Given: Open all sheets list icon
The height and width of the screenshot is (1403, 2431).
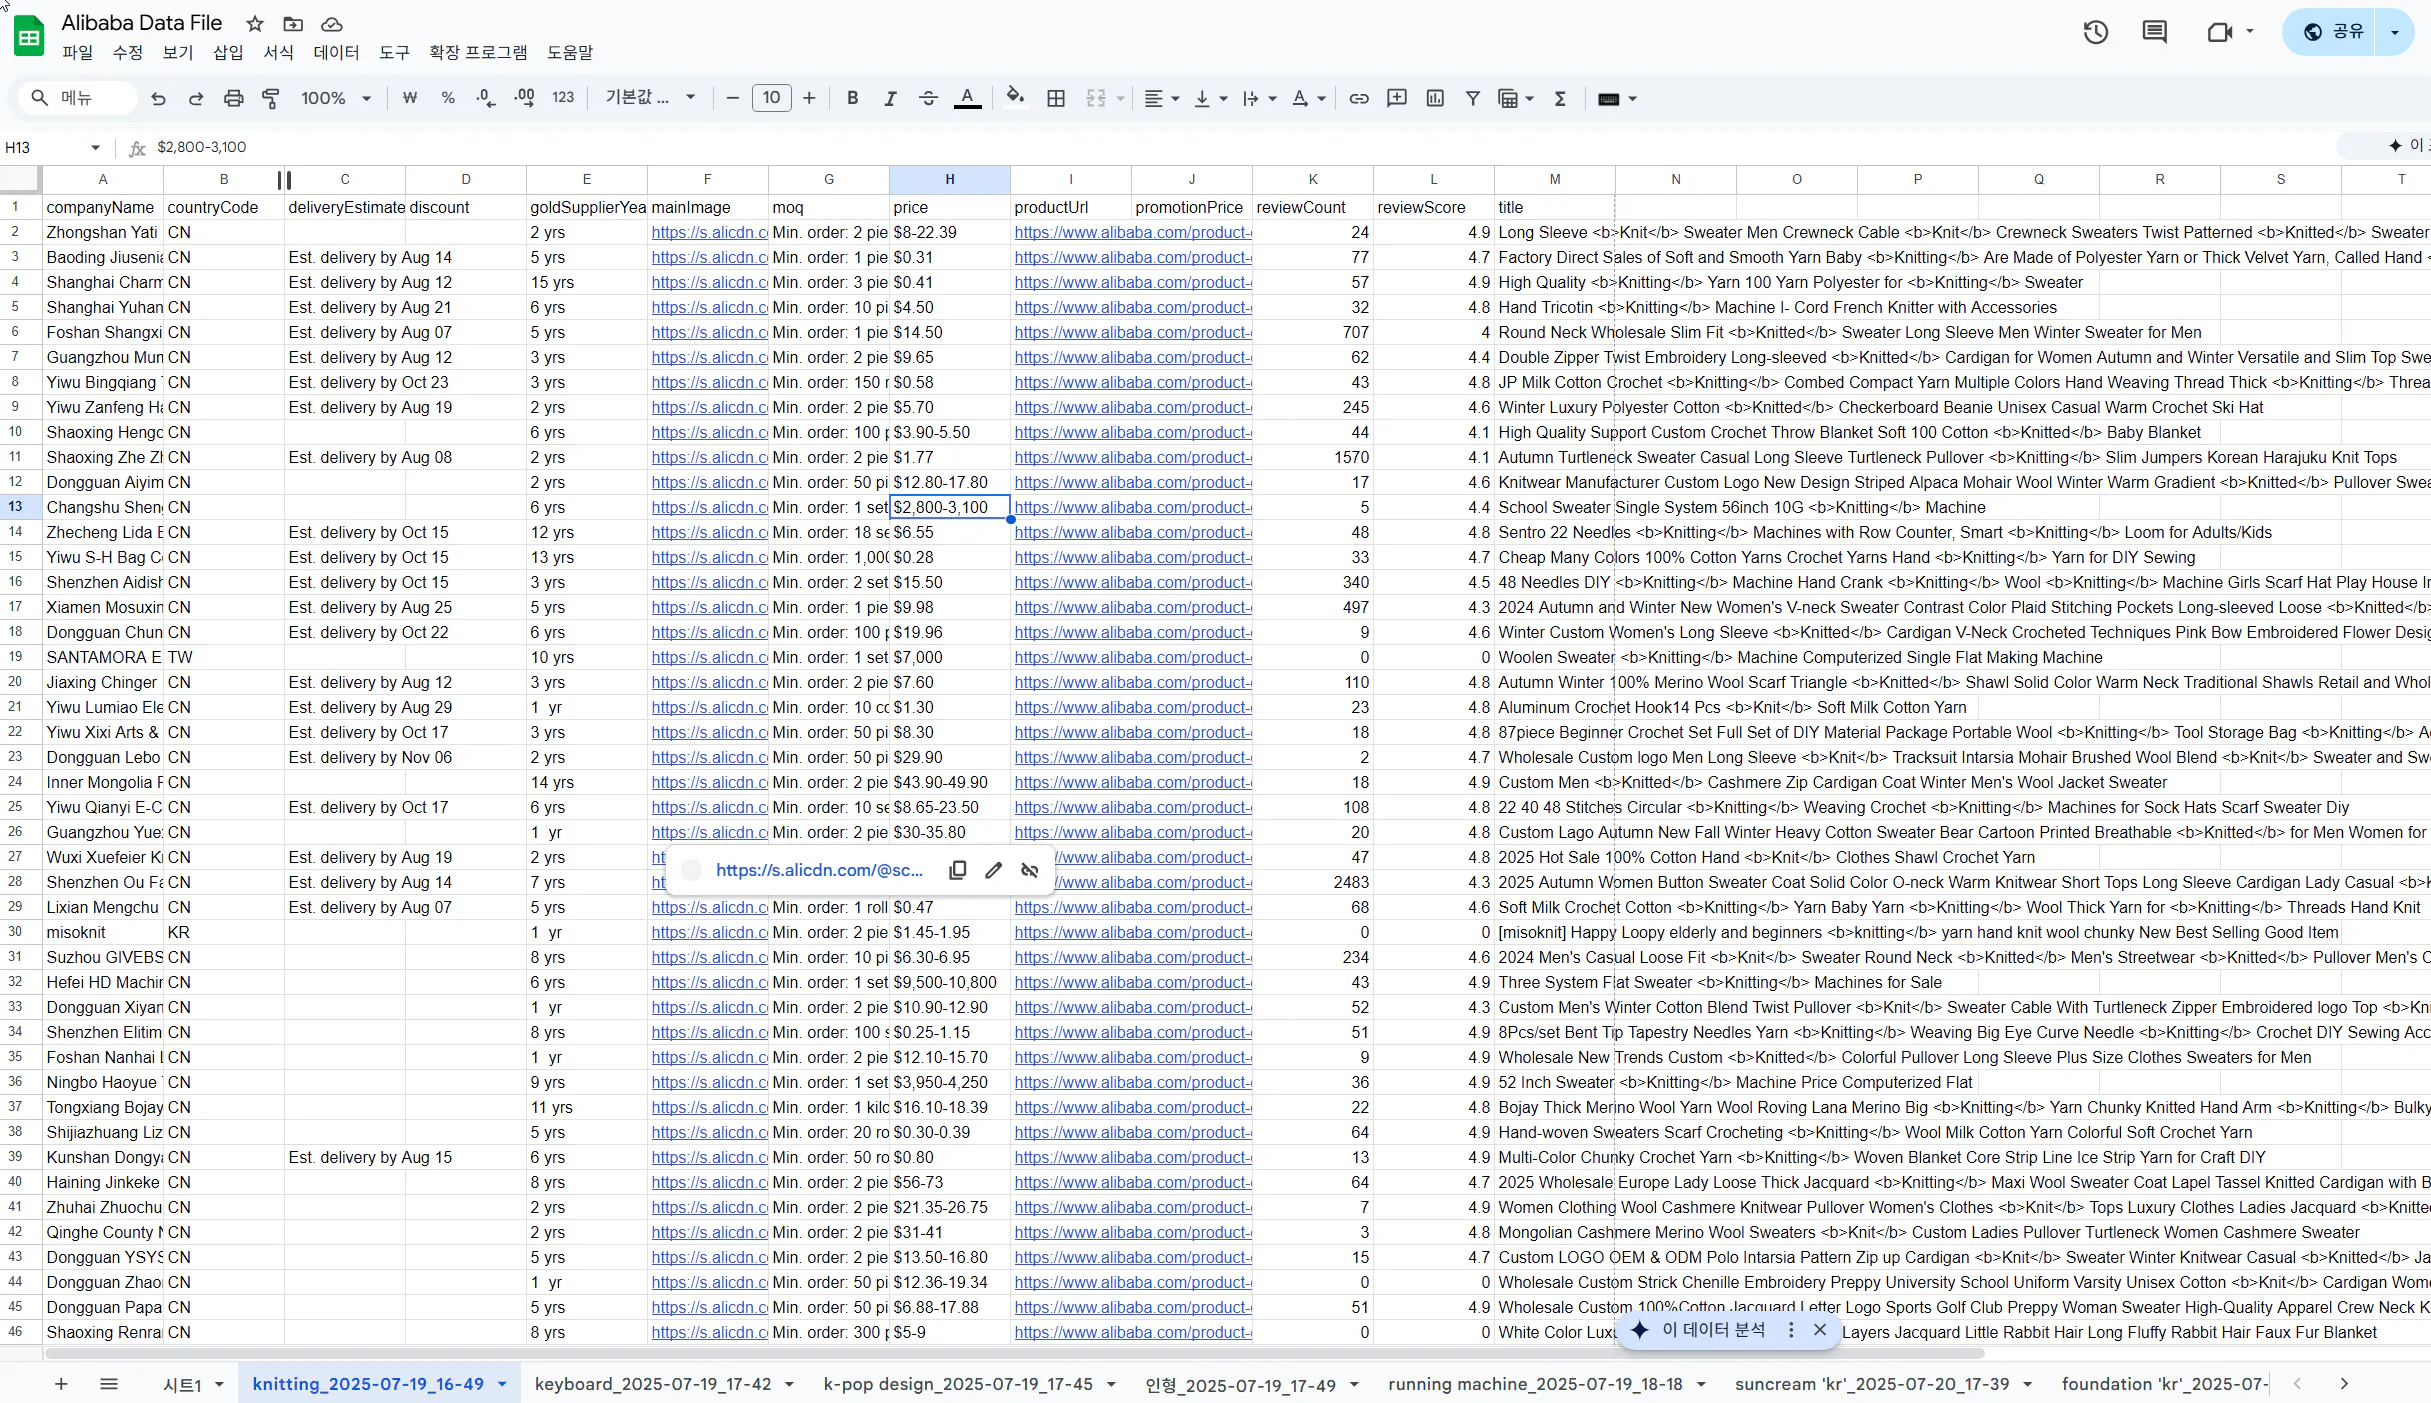Looking at the screenshot, I should point(109,1384).
